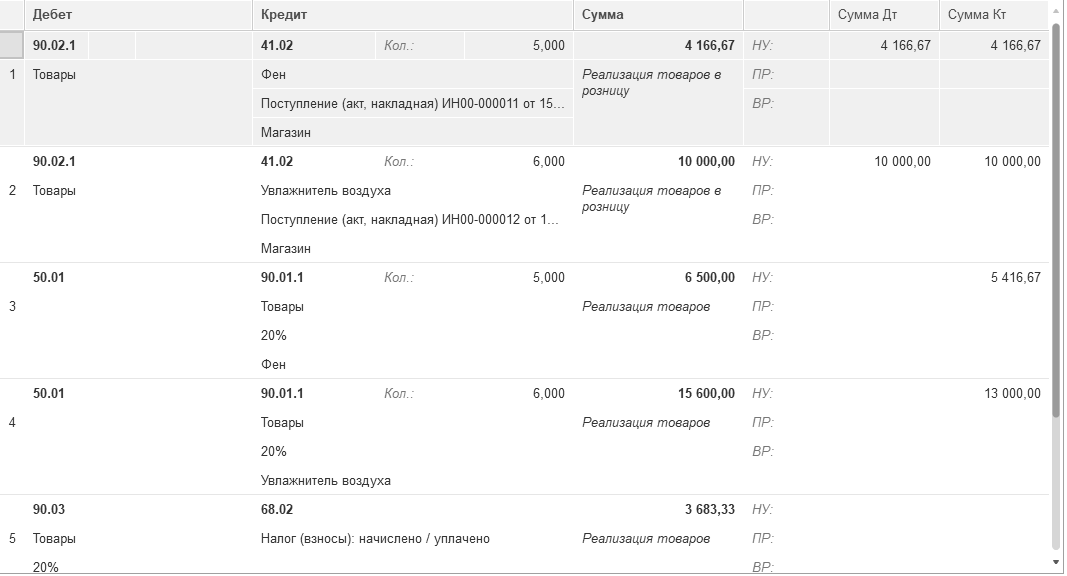Click "Увлажнитель воздуха" in row 2
The image size is (1067, 576).
coord(326,191)
